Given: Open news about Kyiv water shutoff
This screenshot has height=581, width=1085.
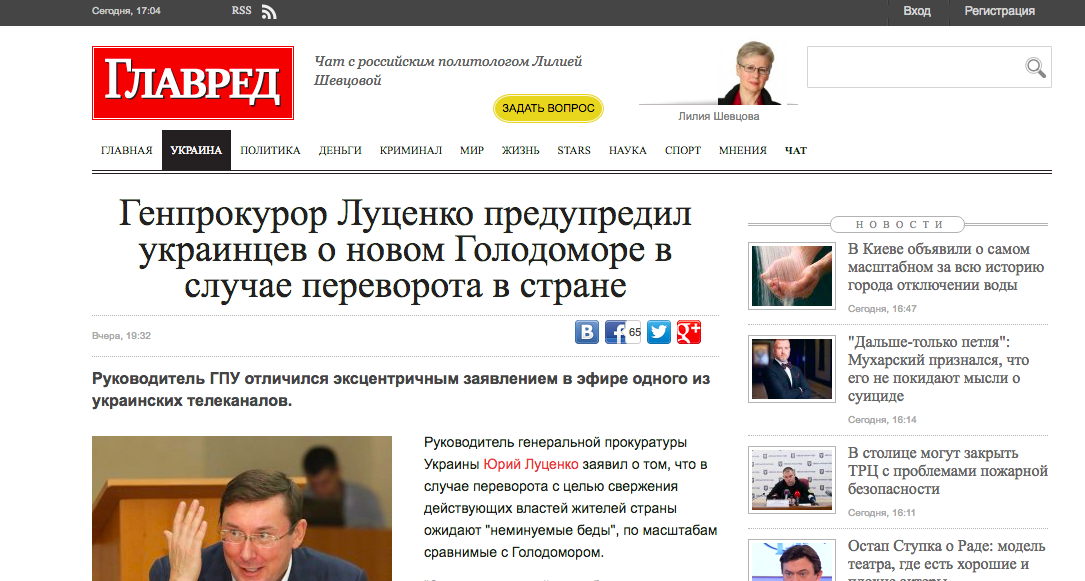Looking at the screenshot, I should (x=945, y=267).
